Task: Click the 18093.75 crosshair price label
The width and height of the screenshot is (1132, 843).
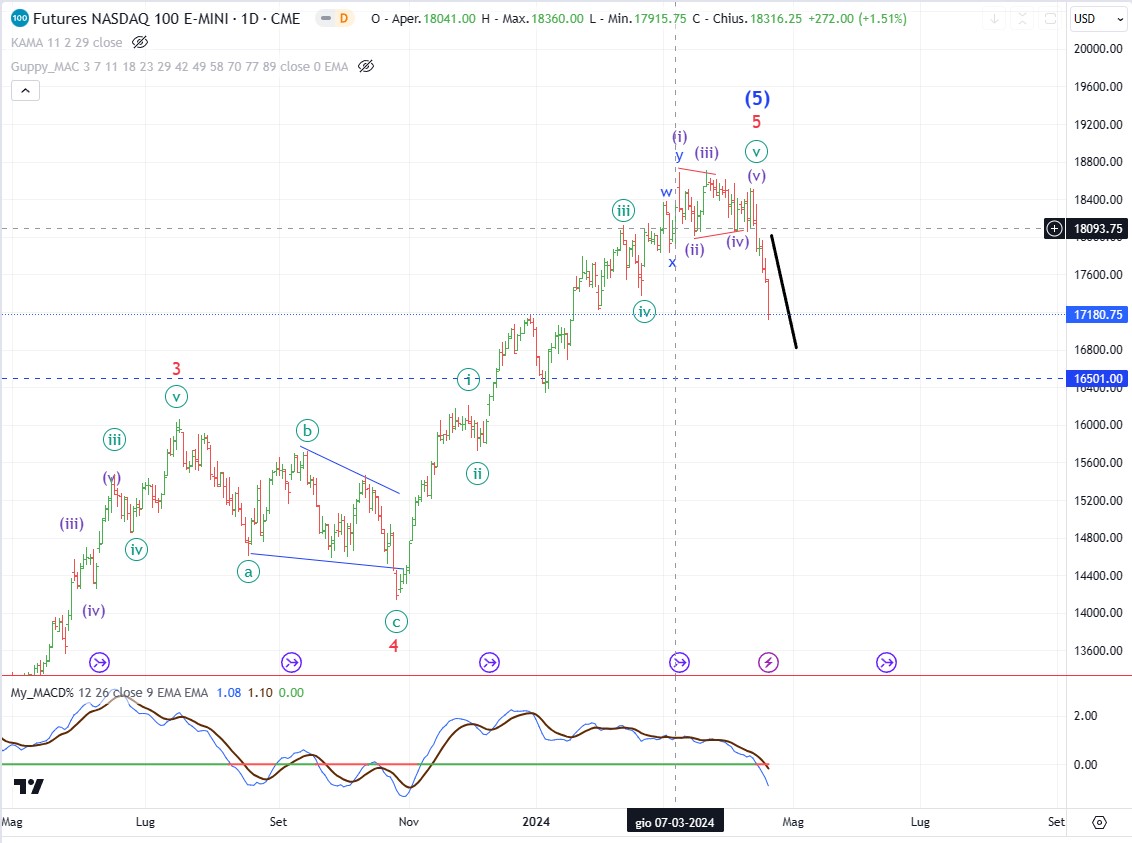Action: tap(1097, 229)
